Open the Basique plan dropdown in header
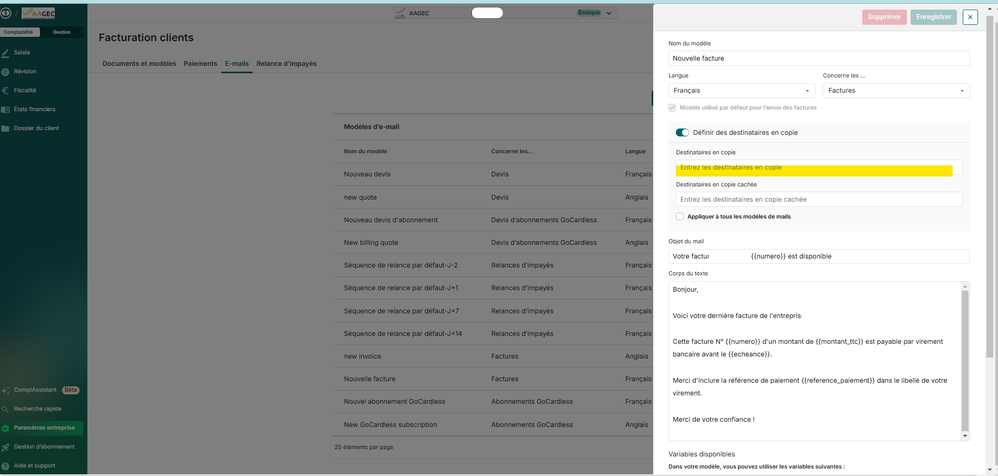Viewport: 998px width, 476px height. pos(596,13)
